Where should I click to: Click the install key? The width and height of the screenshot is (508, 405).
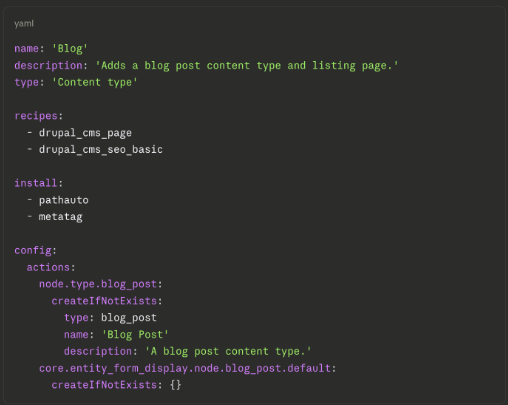click(36, 183)
